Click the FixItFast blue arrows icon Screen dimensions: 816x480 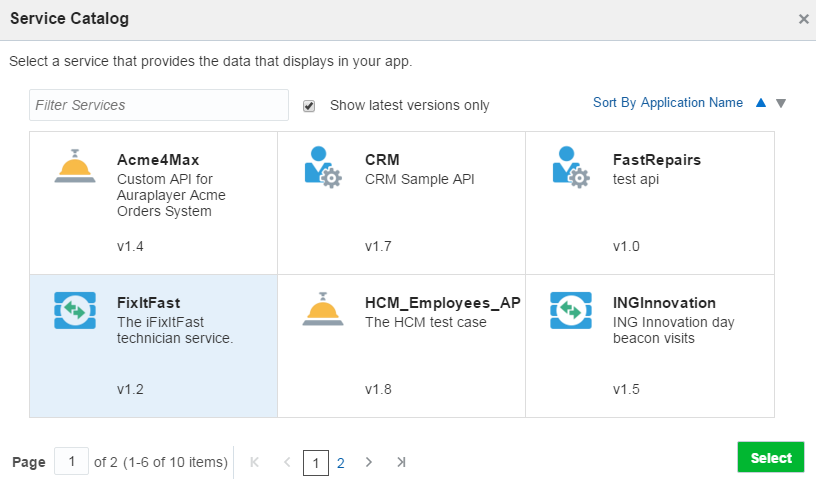74,310
